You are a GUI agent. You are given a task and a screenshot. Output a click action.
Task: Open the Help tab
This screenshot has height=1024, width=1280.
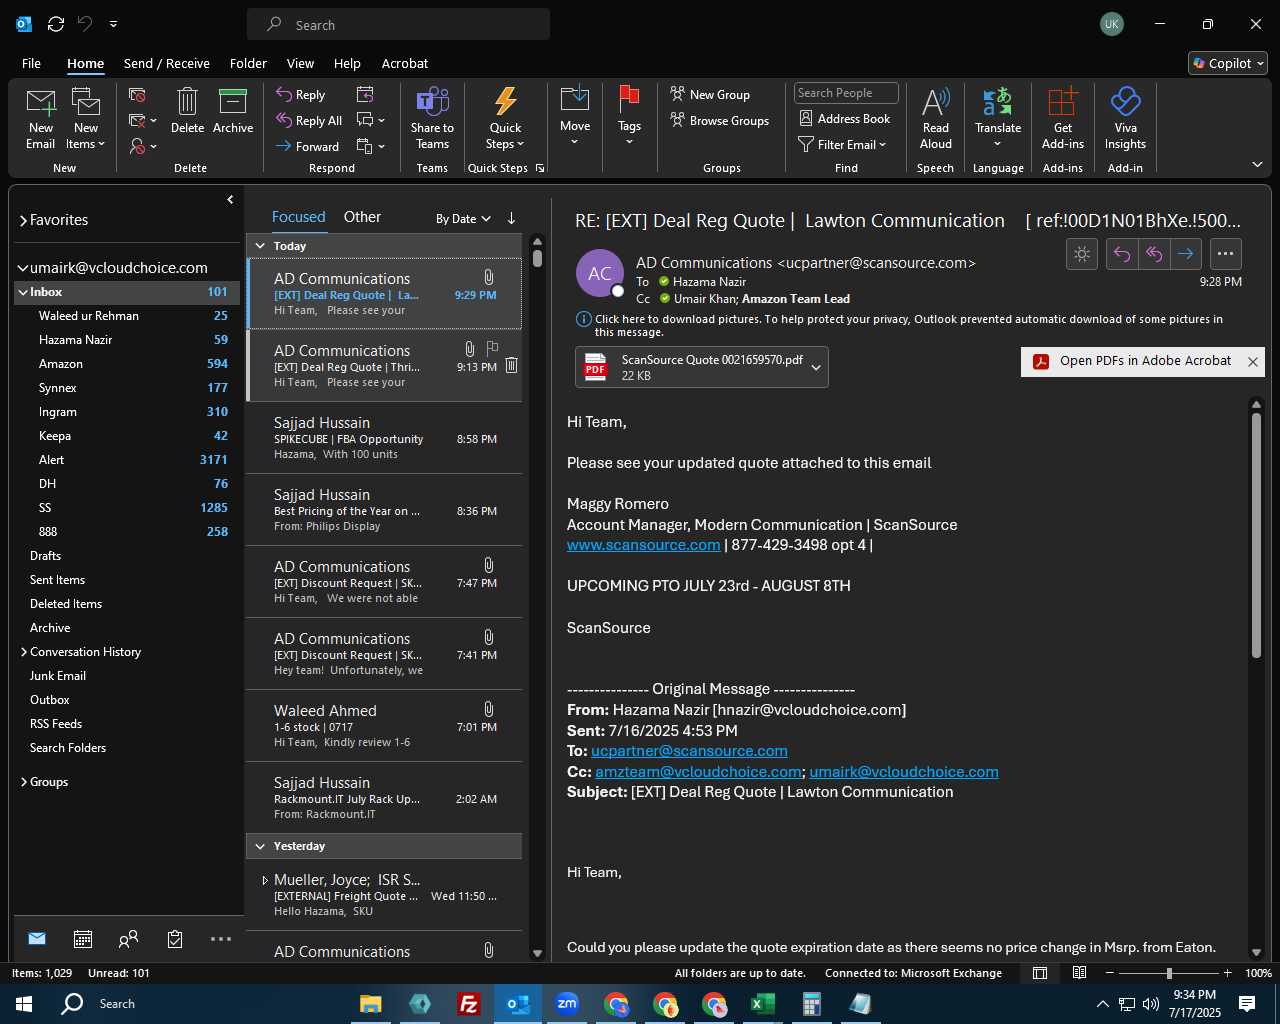(347, 63)
